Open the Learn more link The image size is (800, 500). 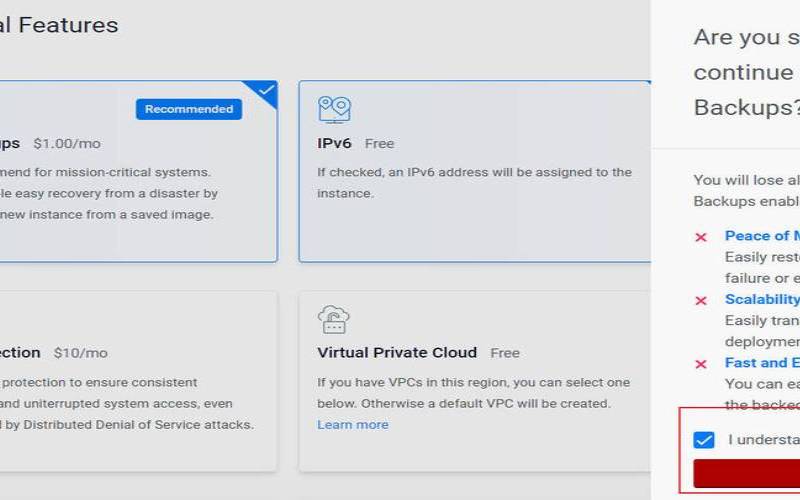pos(353,424)
